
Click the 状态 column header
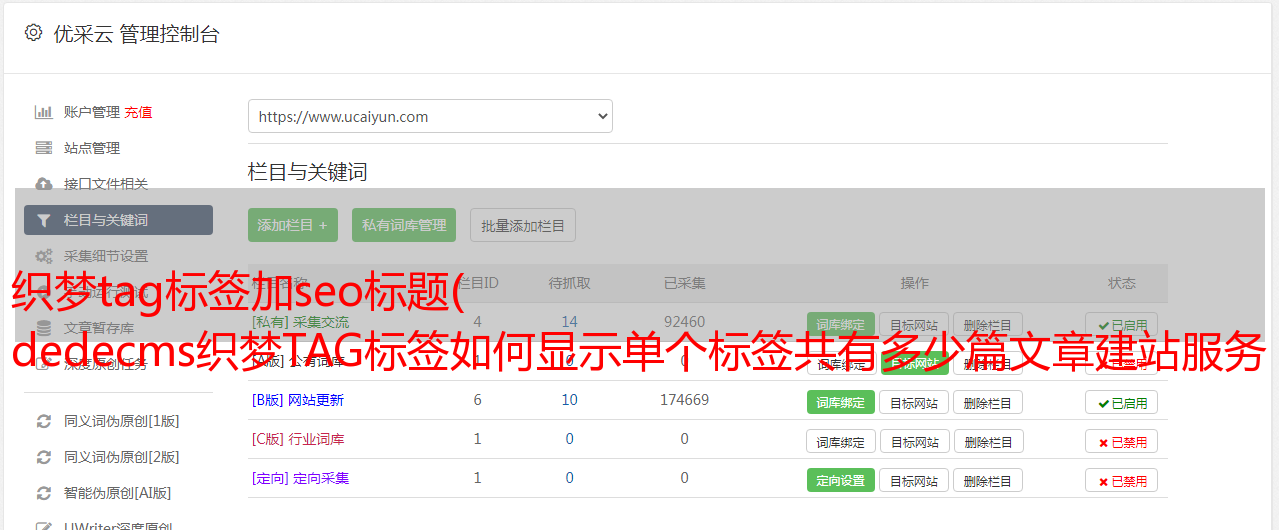point(1122,283)
